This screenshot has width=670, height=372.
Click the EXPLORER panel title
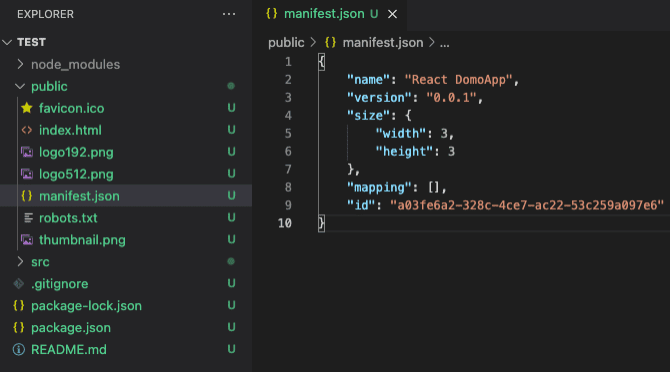(x=45, y=14)
